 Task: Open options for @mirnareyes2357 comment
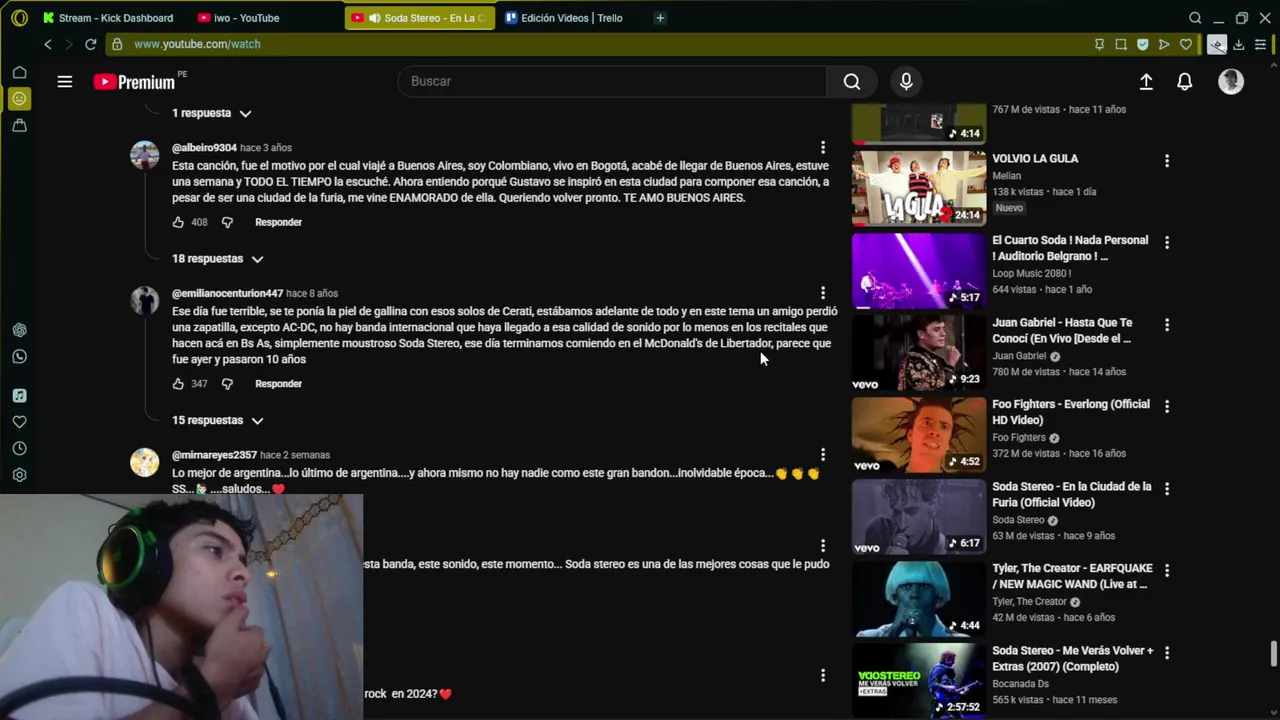pos(823,455)
